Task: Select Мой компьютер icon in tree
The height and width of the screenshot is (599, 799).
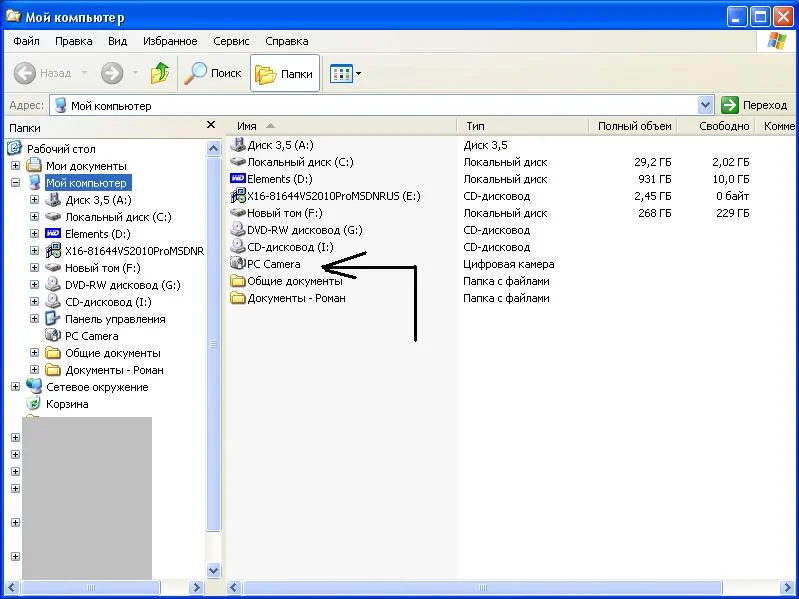Action: (x=34, y=182)
